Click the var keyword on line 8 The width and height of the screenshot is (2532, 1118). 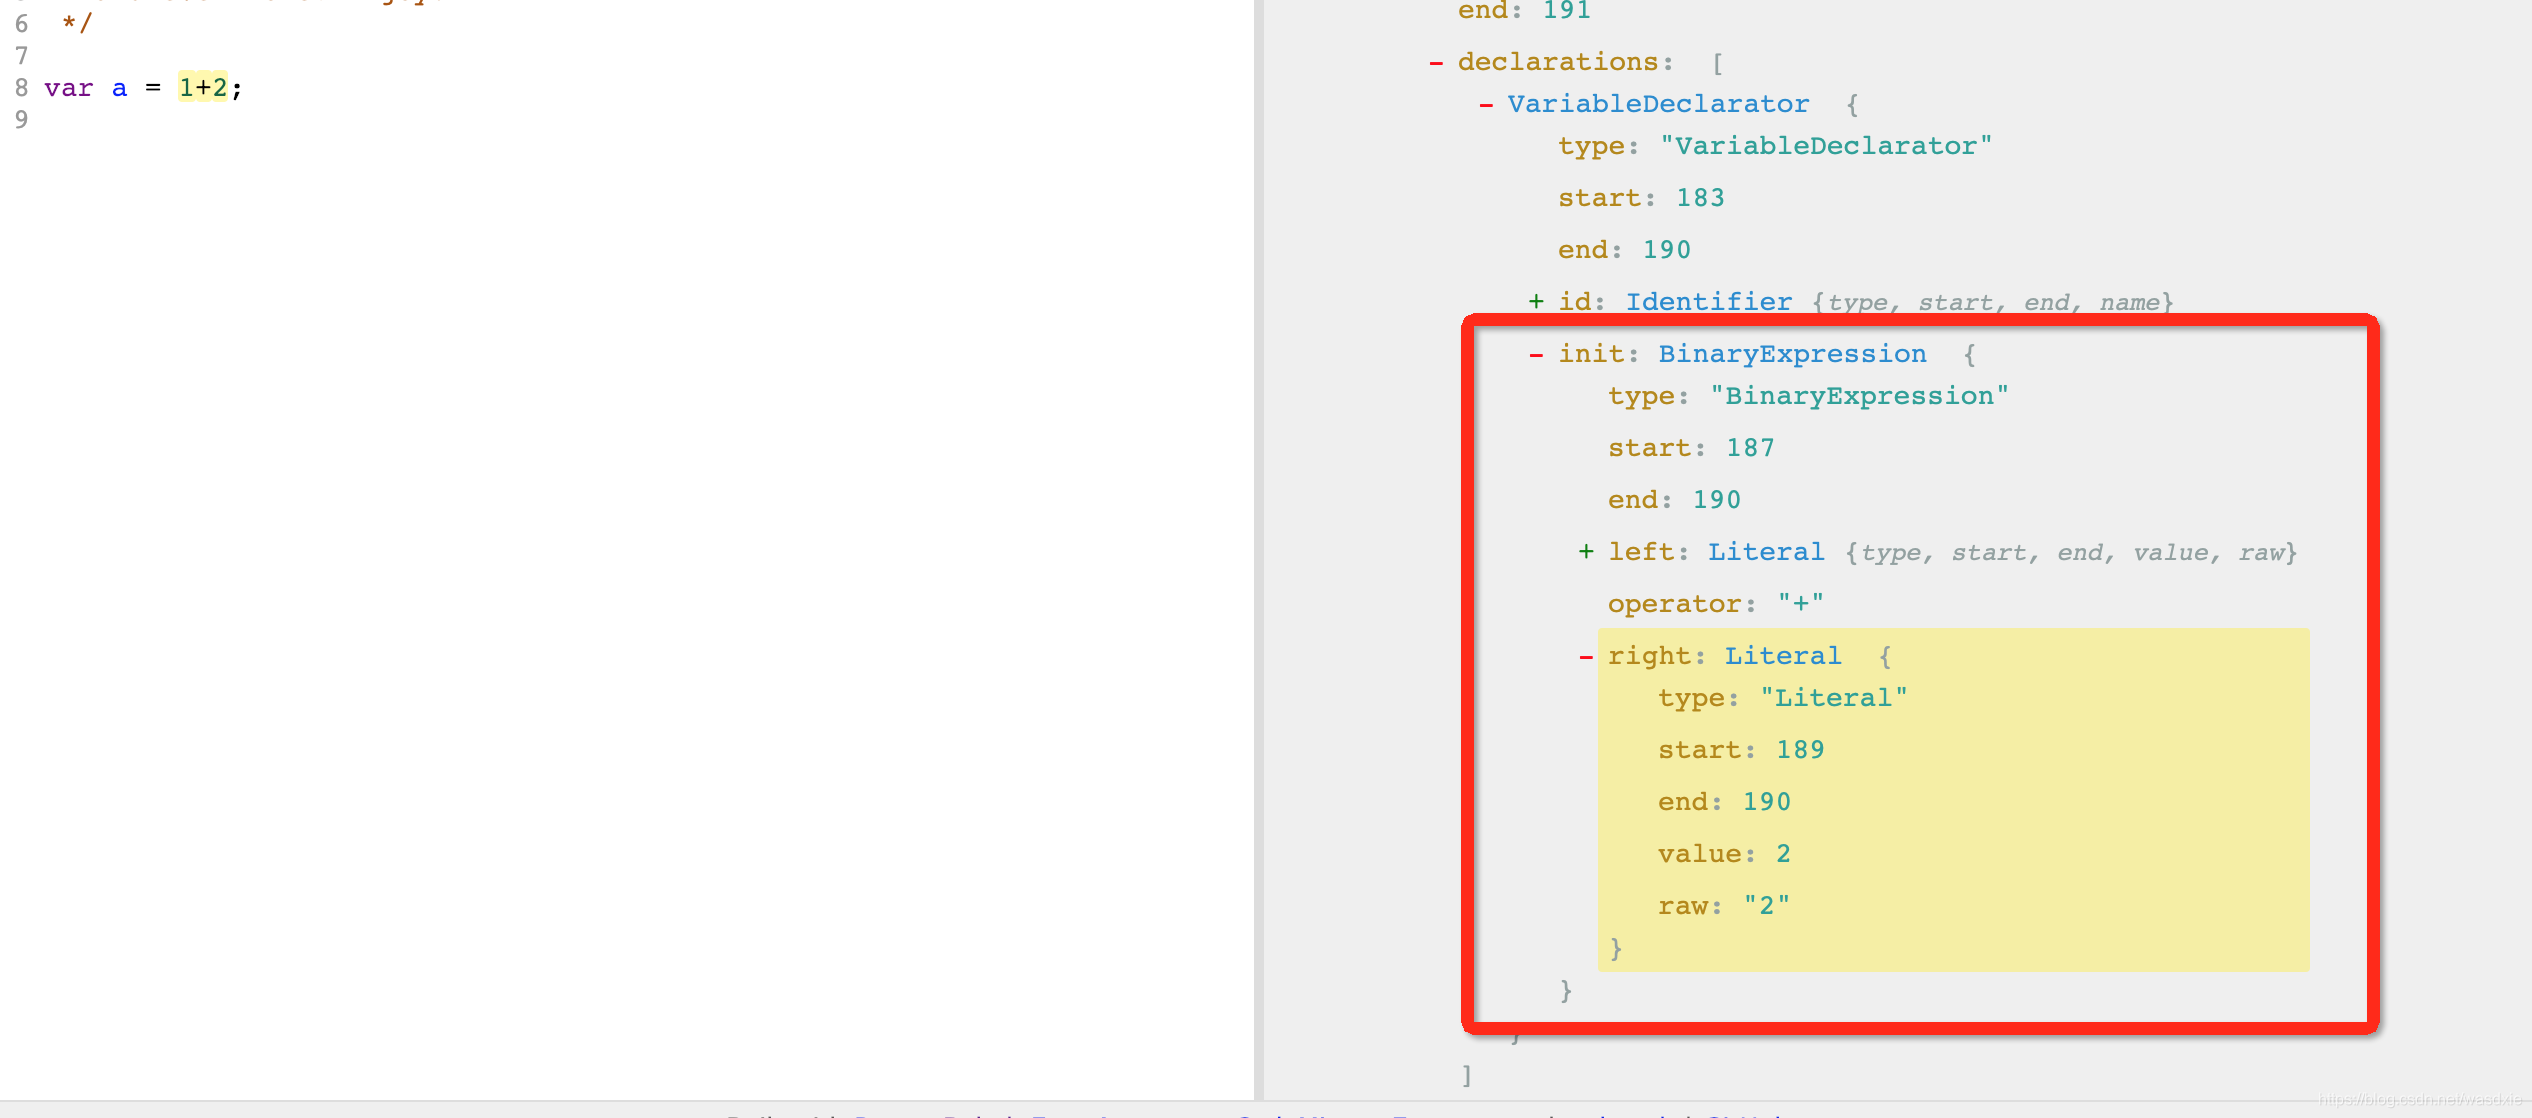(68, 88)
